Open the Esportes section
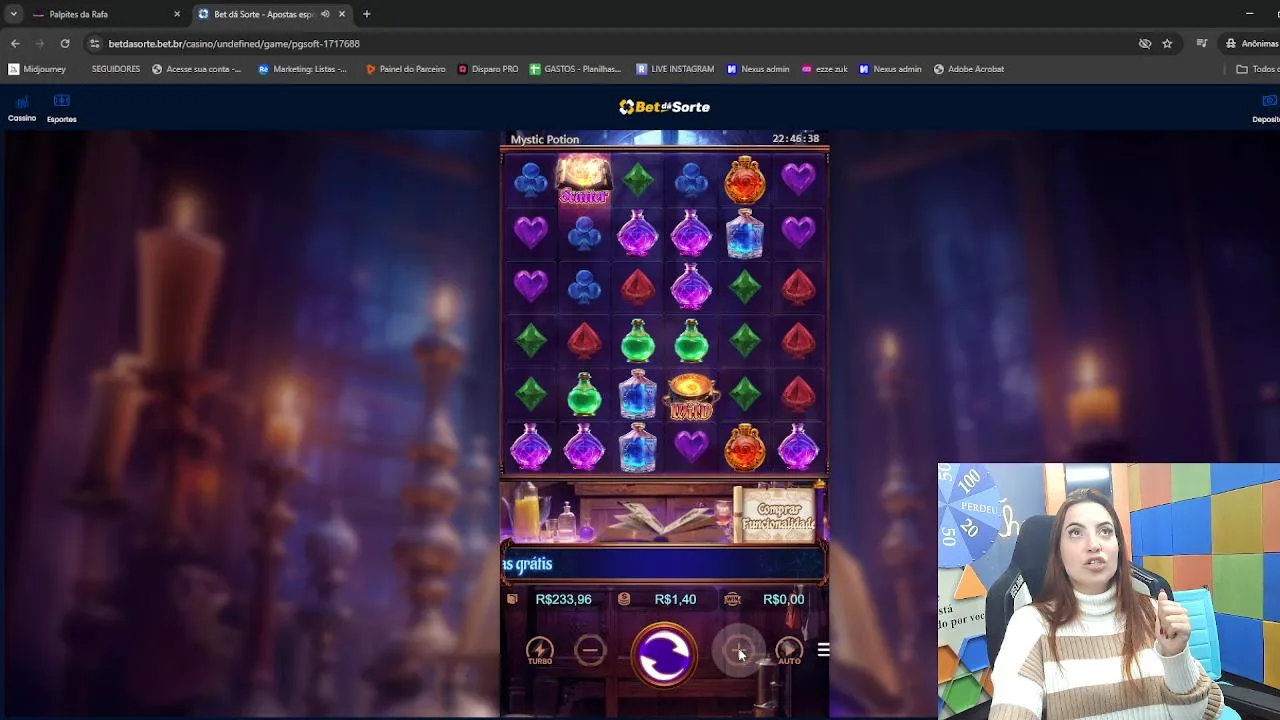This screenshot has height=720, width=1280. pyautogui.click(x=61, y=109)
